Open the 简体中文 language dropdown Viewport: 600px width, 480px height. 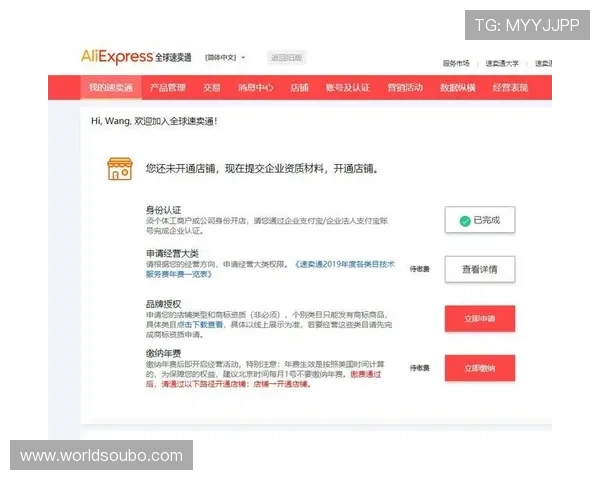click(x=225, y=57)
